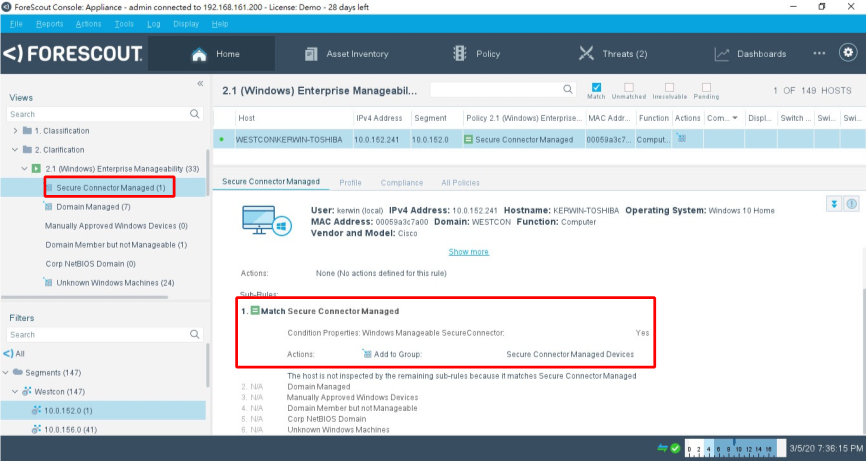866x461 pixels.
Task: Toggle the Irresolvable checkbox
Action: (x=669, y=87)
